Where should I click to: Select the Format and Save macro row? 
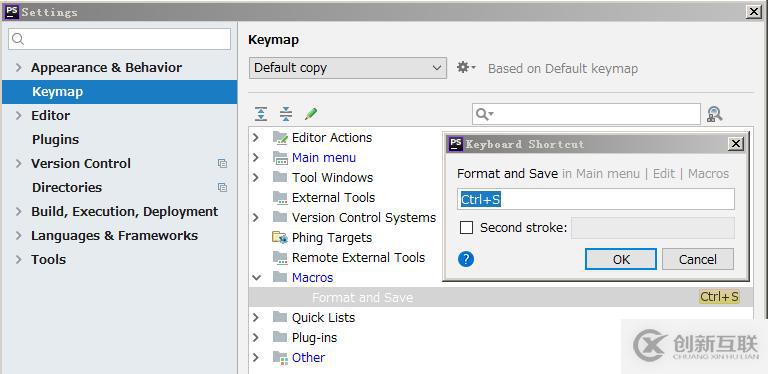[x=501, y=297]
